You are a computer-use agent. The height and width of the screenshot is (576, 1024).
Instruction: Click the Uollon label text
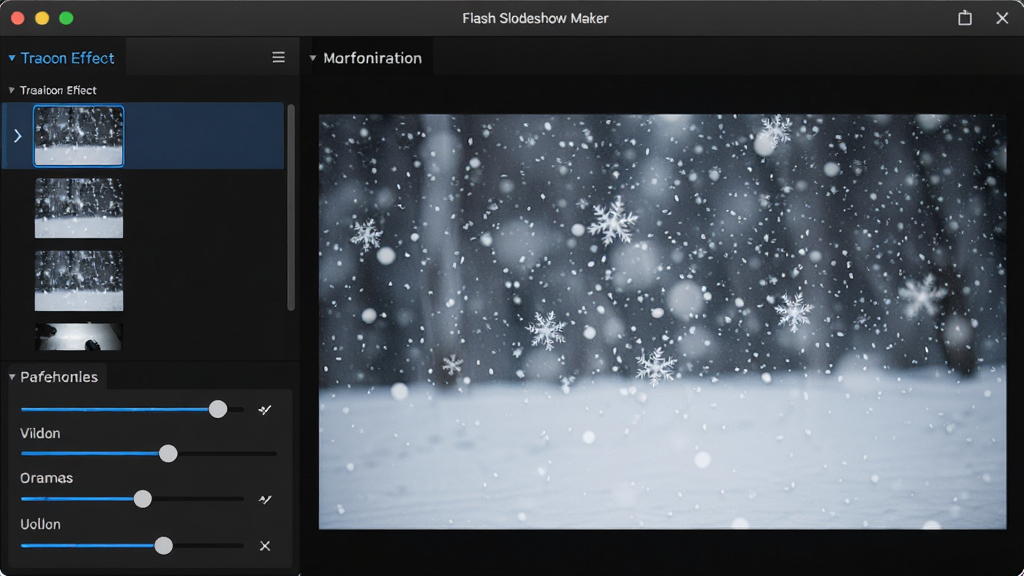(x=40, y=524)
